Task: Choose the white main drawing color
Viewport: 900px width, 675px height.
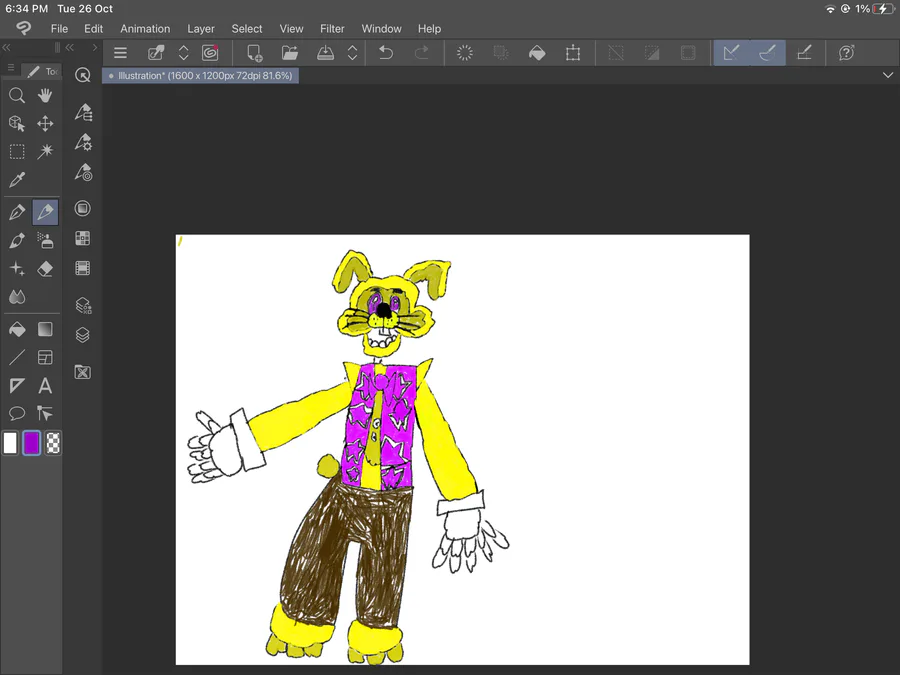Action: point(10,443)
